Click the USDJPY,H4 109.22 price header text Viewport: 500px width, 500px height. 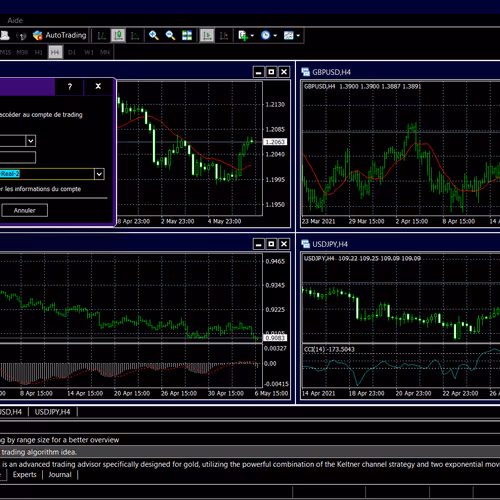click(x=362, y=258)
